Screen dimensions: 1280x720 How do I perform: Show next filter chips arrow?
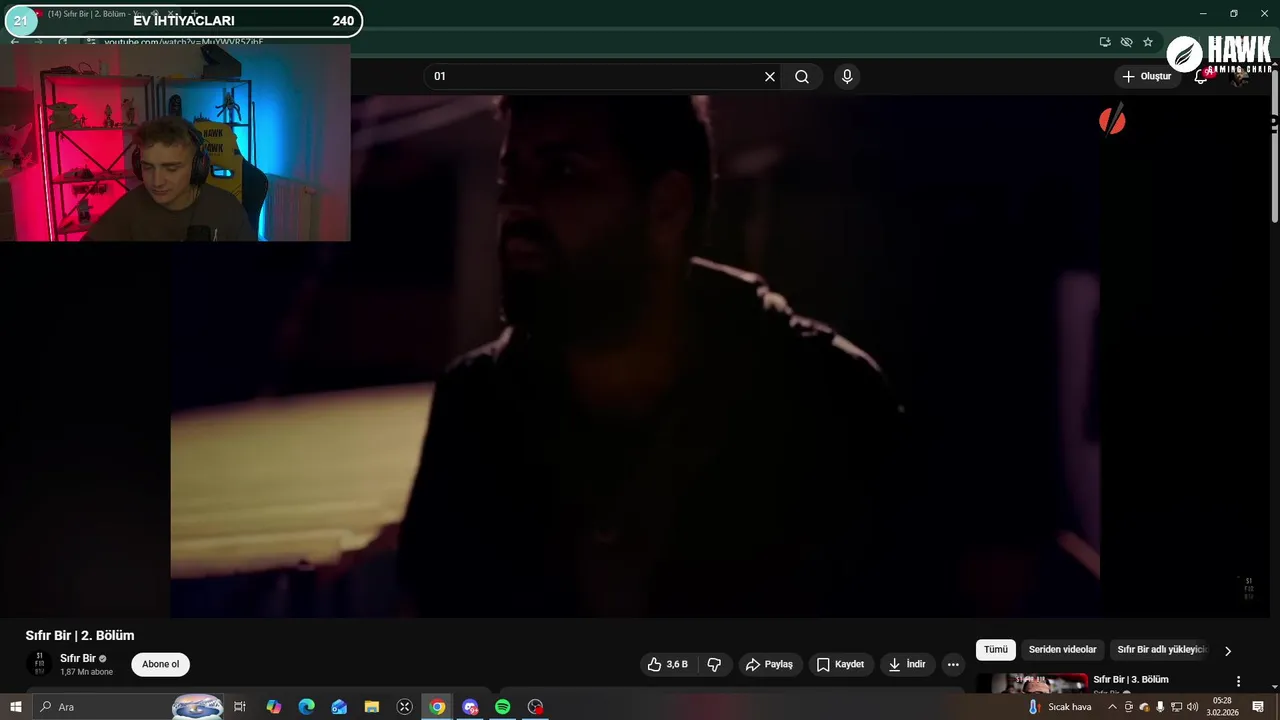[1228, 651]
